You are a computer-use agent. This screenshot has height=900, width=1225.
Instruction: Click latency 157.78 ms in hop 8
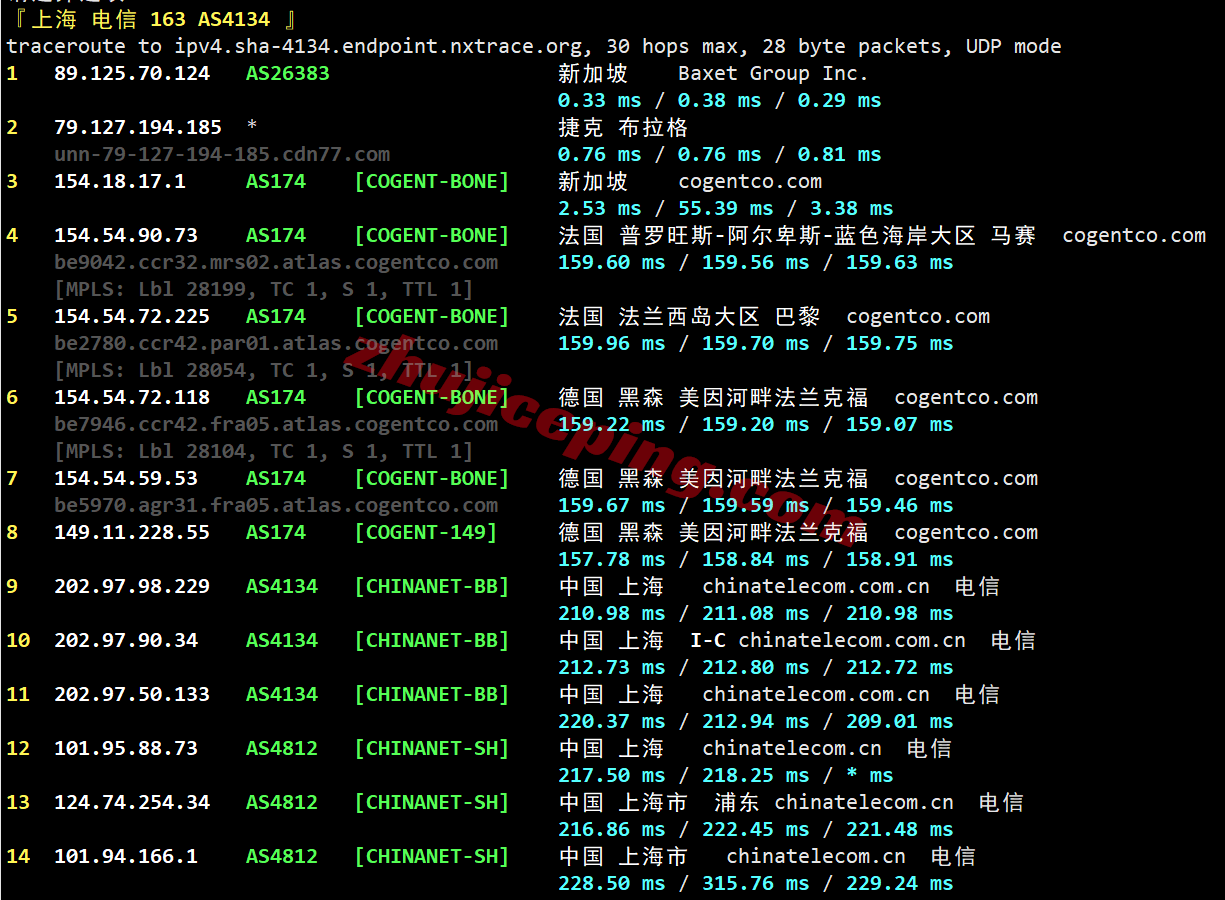pyautogui.click(x=611, y=559)
